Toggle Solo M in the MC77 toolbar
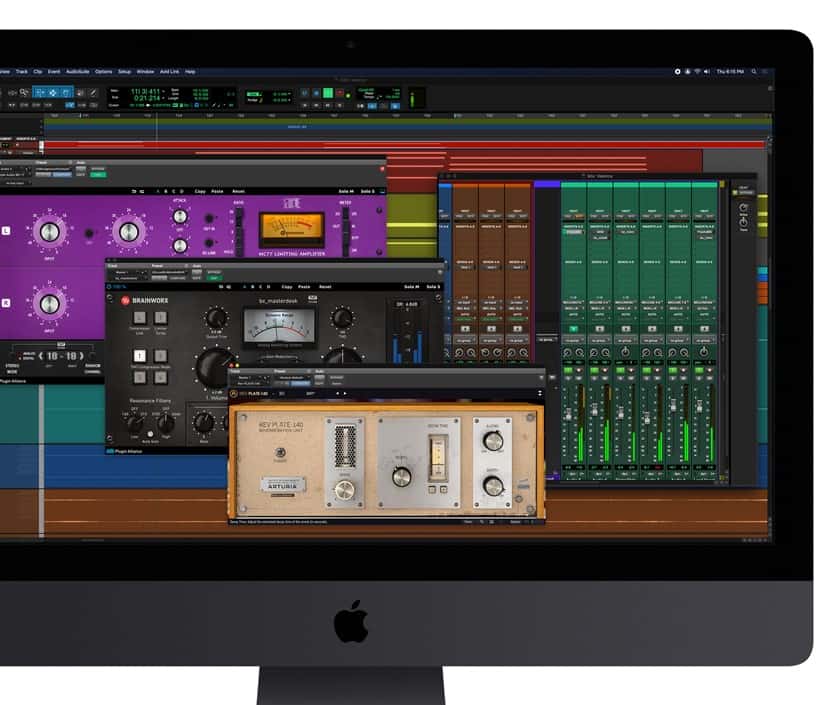Image resolution: width=833 pixels, height=705 pixels. (346, 191)
